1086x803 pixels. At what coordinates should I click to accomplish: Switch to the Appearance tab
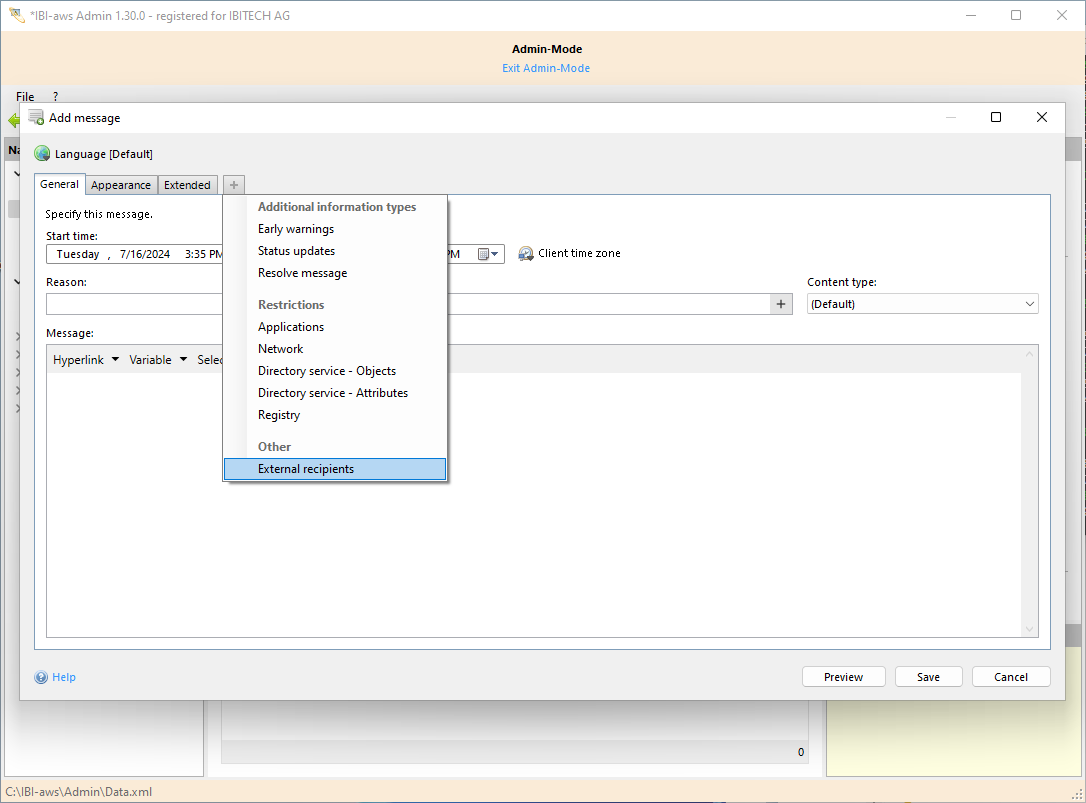coord(121,185)
